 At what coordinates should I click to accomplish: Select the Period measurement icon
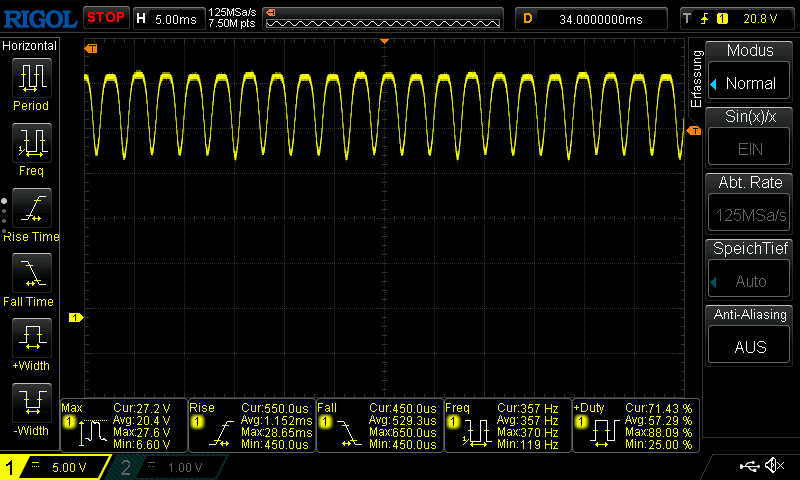pos(31,78)
